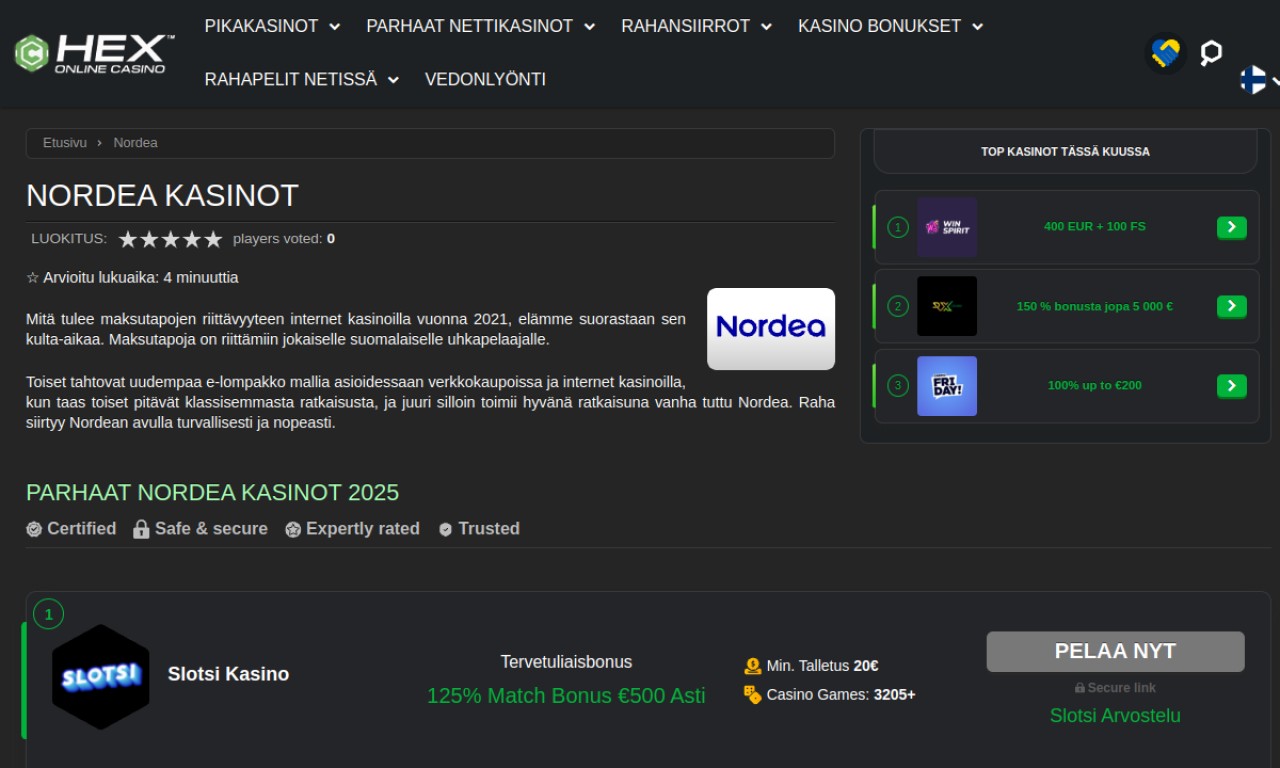The width and height of the screenshot is (1280, 768).
Task: Rate with the first star
Action: coord(127,239)
